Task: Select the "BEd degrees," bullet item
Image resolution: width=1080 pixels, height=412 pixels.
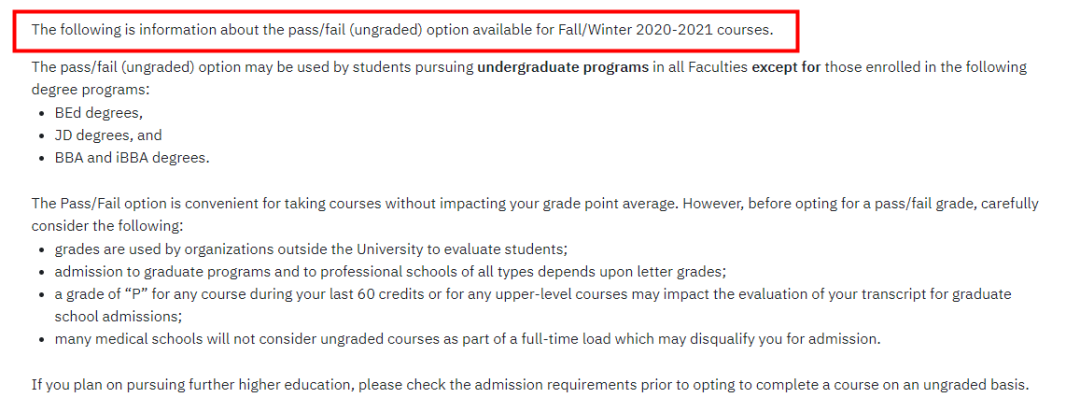Action: click(98, 113)
